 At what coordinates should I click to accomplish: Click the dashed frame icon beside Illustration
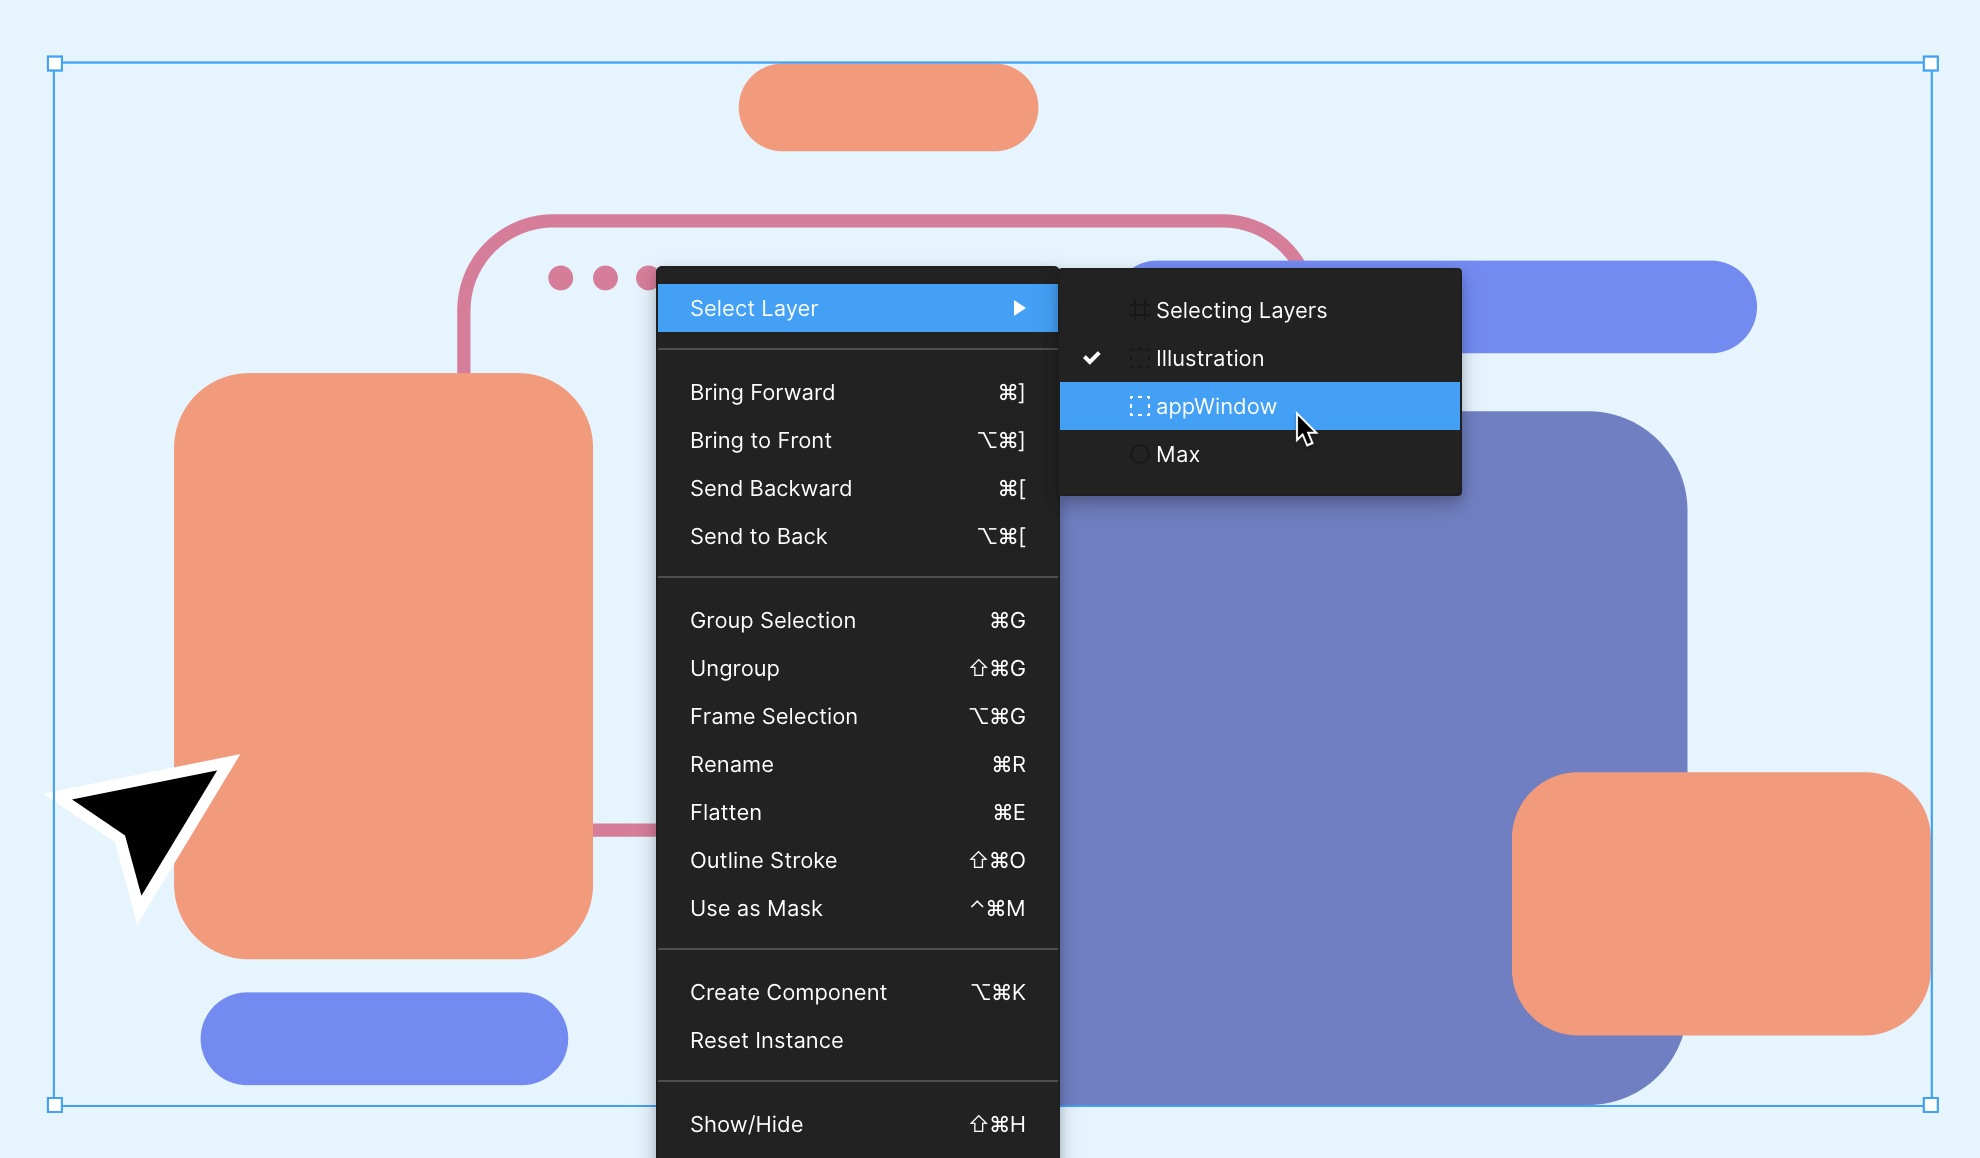pos(1139,358)
